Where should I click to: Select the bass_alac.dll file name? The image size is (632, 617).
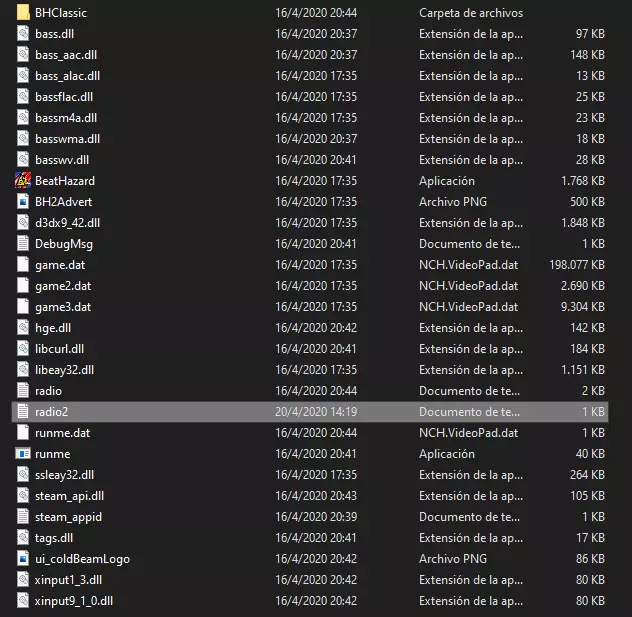pos(67,76)
